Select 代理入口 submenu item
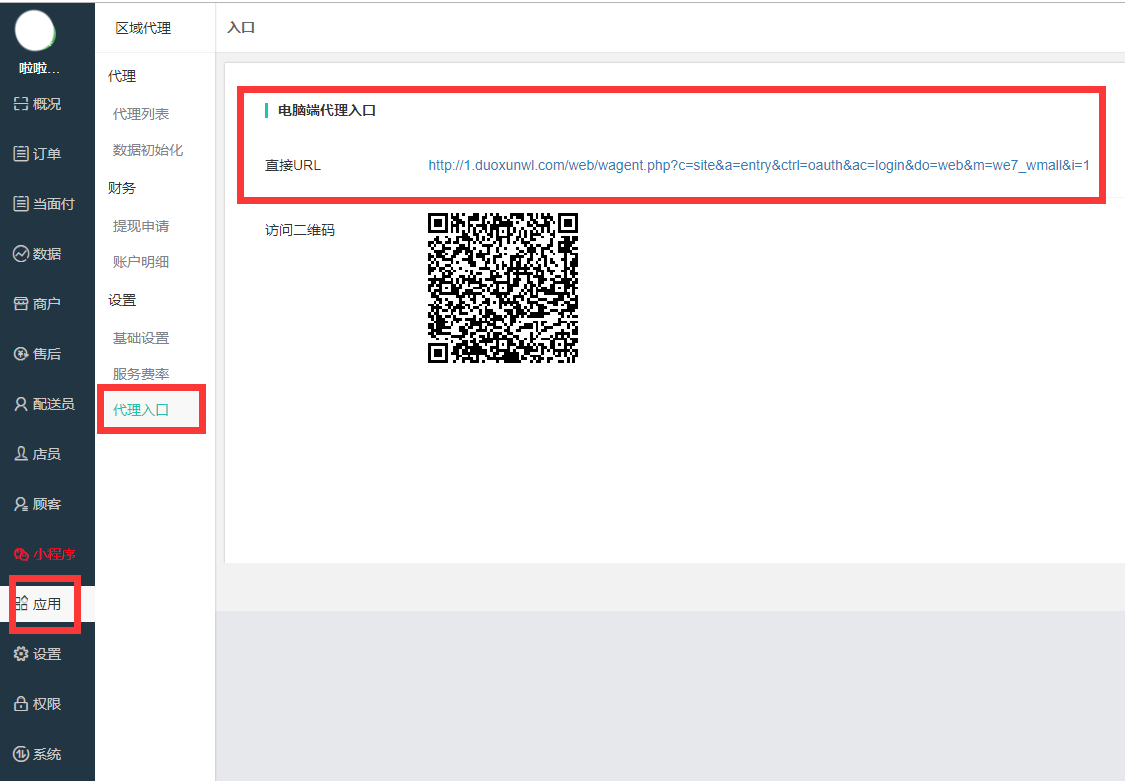The height and width of the screenshot is (781, 1125). pos(141,410)
